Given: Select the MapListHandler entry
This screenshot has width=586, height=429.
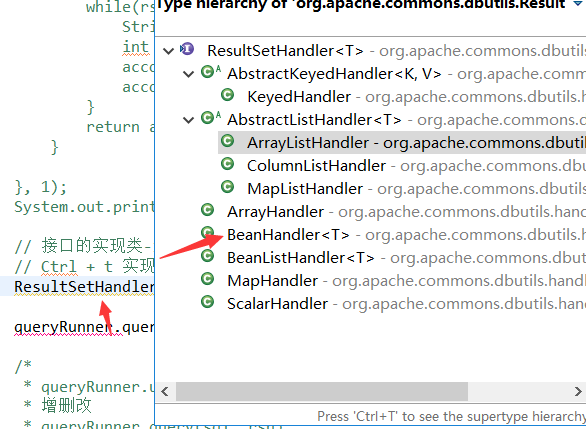Looking at the screenshot, I should [x=305, y=189].
